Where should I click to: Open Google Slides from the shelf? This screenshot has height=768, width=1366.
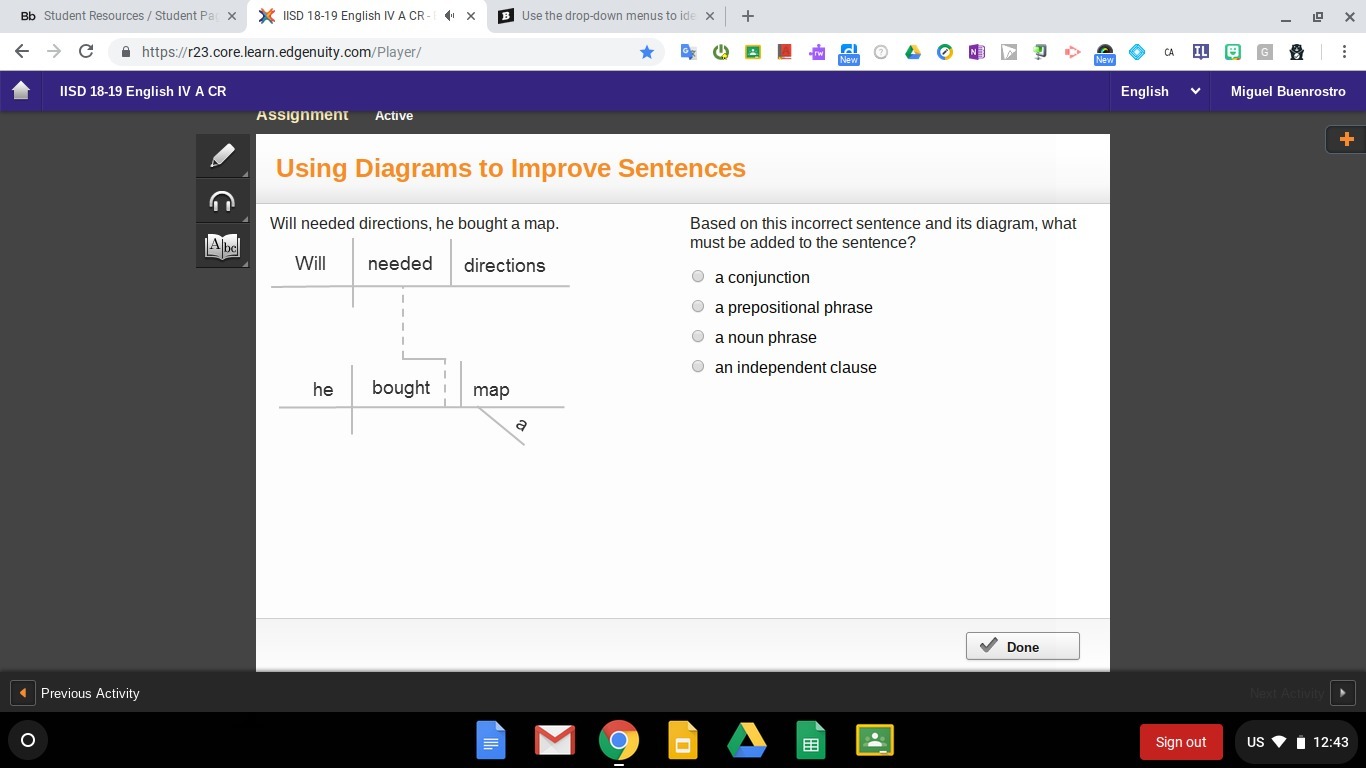pyautogui.click(x=683, y=741)
